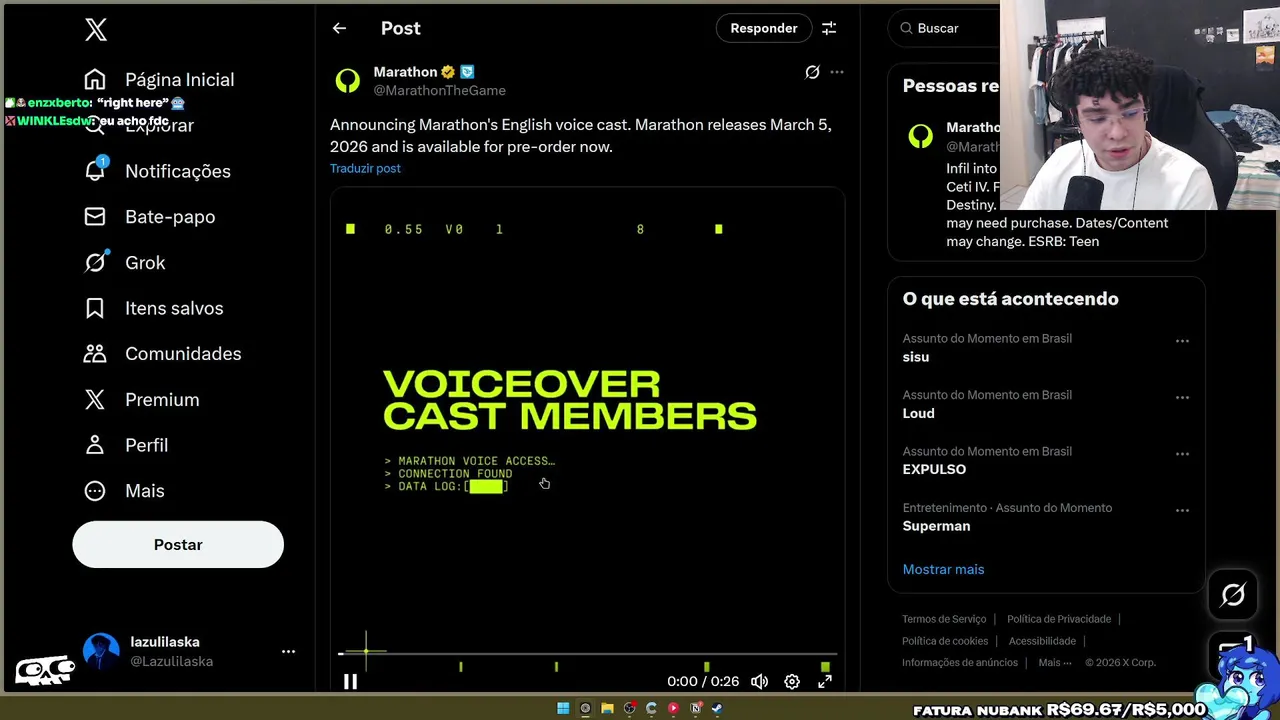Click lazulilaska profile avatar
Viewport: 1280px width, 720px height.
(x=101, y=652)
